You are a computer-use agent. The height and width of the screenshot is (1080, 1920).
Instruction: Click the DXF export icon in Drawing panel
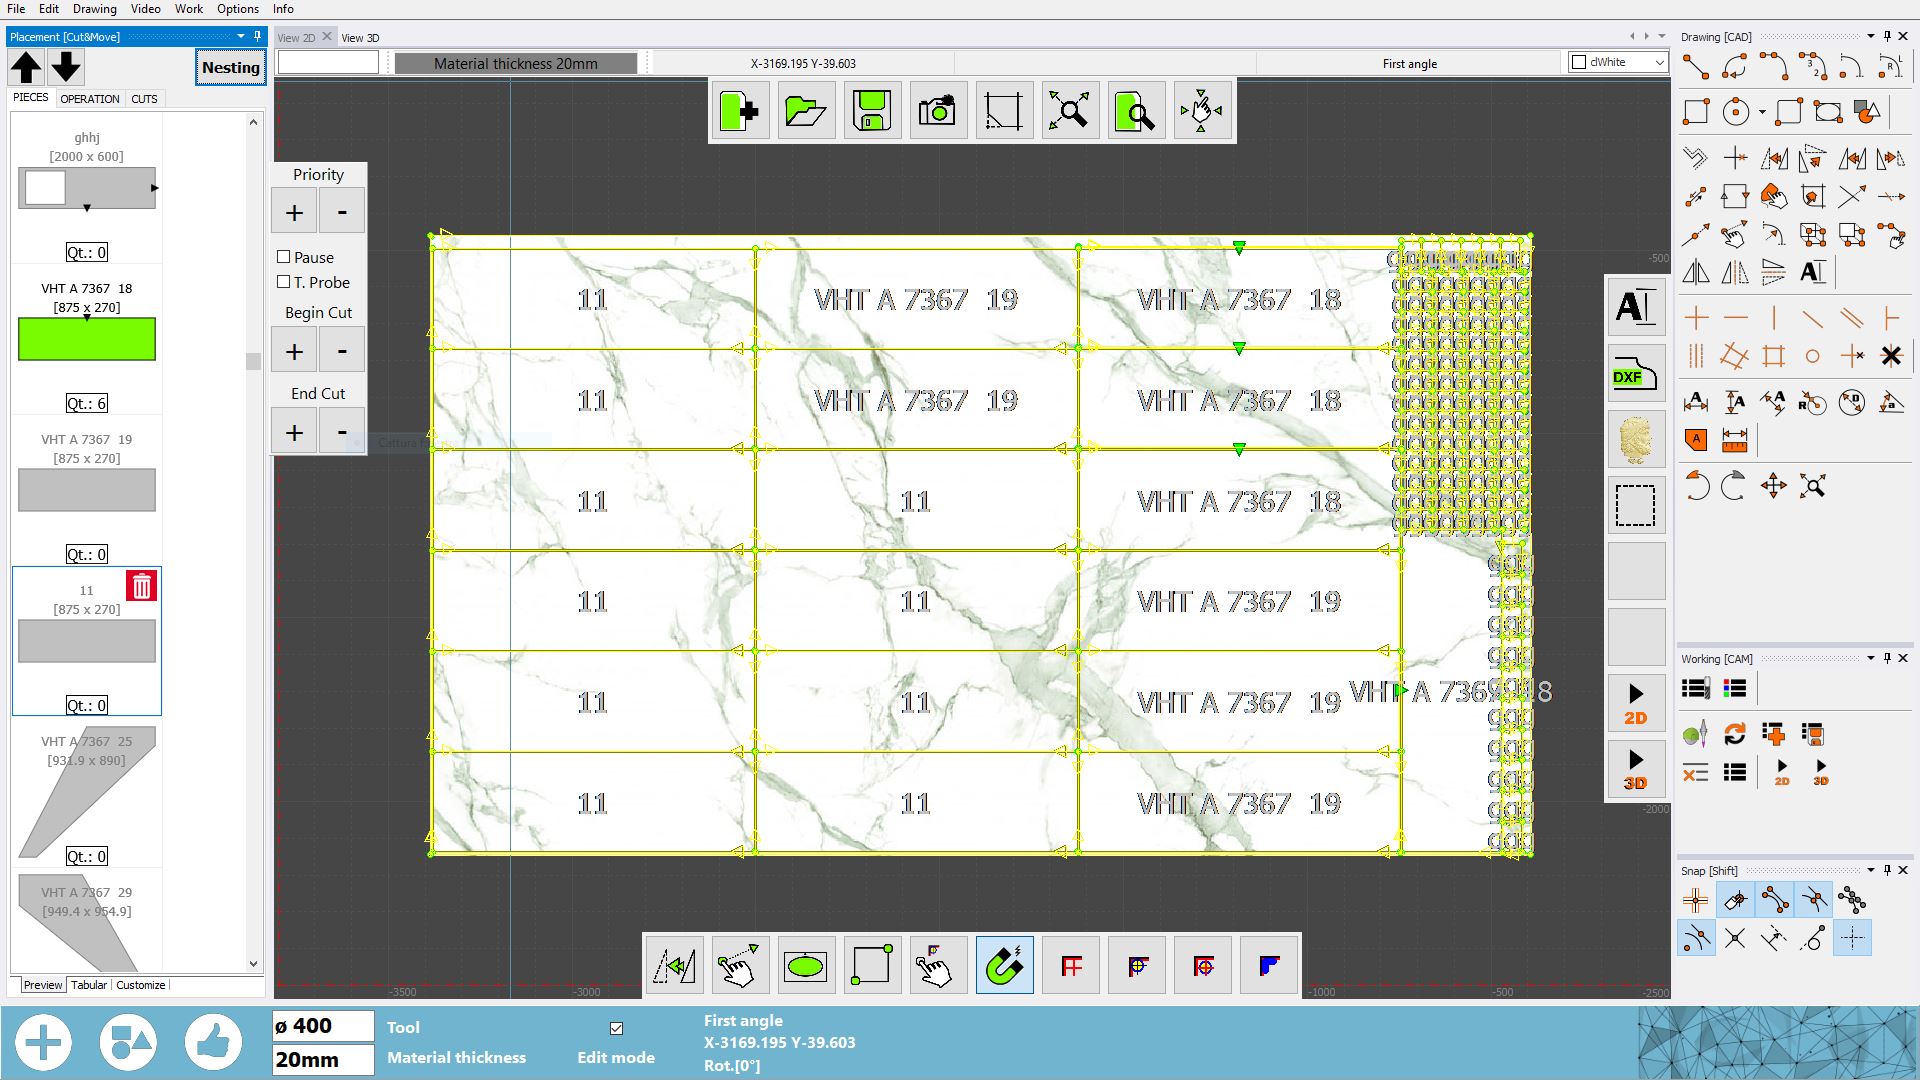pyautogui.click(x=1633, y=377)
